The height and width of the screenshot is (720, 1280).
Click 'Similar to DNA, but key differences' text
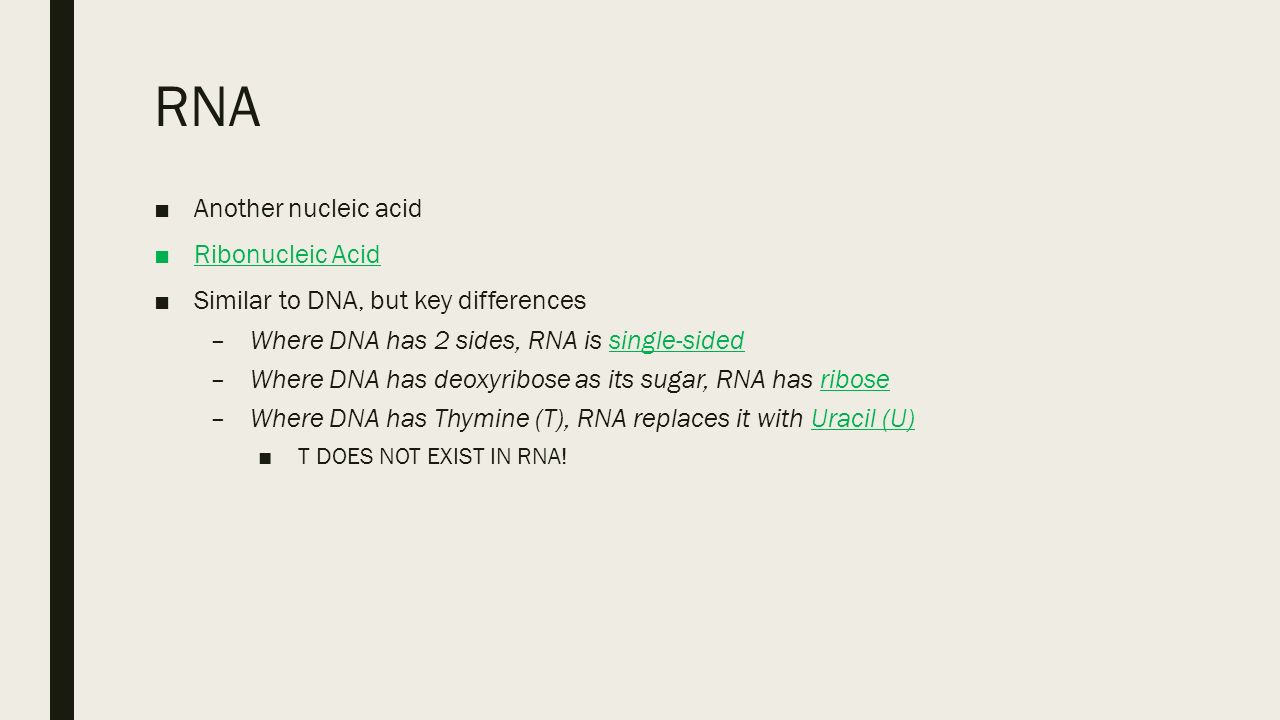pos(390,300)
